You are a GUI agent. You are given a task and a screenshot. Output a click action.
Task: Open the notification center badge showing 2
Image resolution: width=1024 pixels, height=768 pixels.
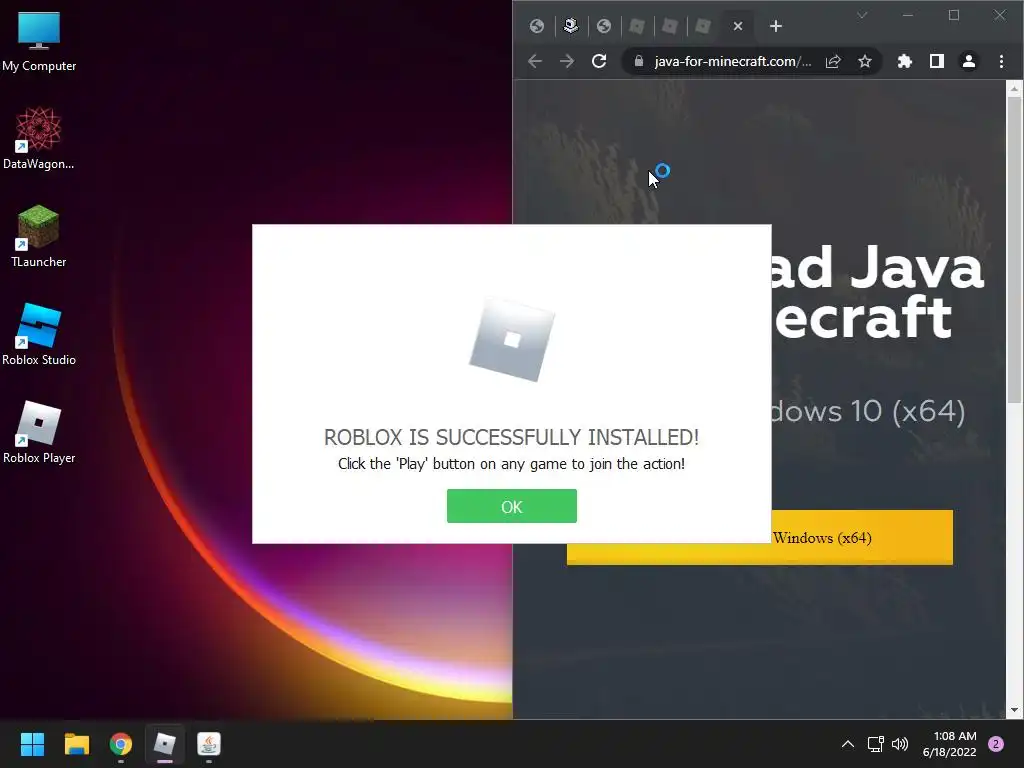click(996, 744)
